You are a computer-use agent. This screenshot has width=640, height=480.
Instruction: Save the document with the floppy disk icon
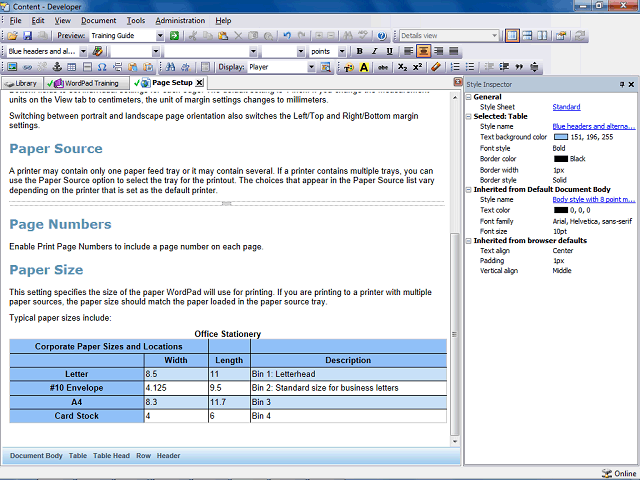pos(27,36)
